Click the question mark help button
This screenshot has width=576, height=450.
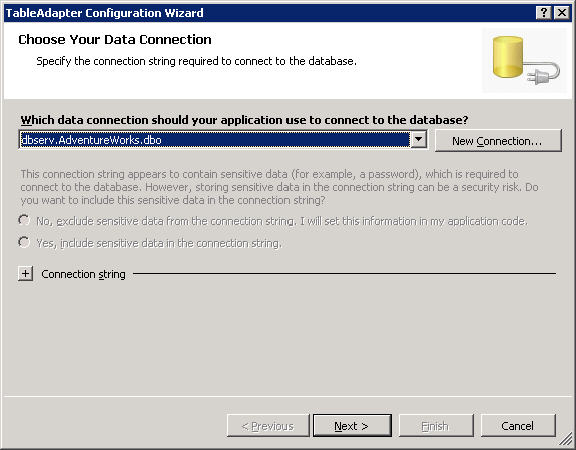click(544, 13)
